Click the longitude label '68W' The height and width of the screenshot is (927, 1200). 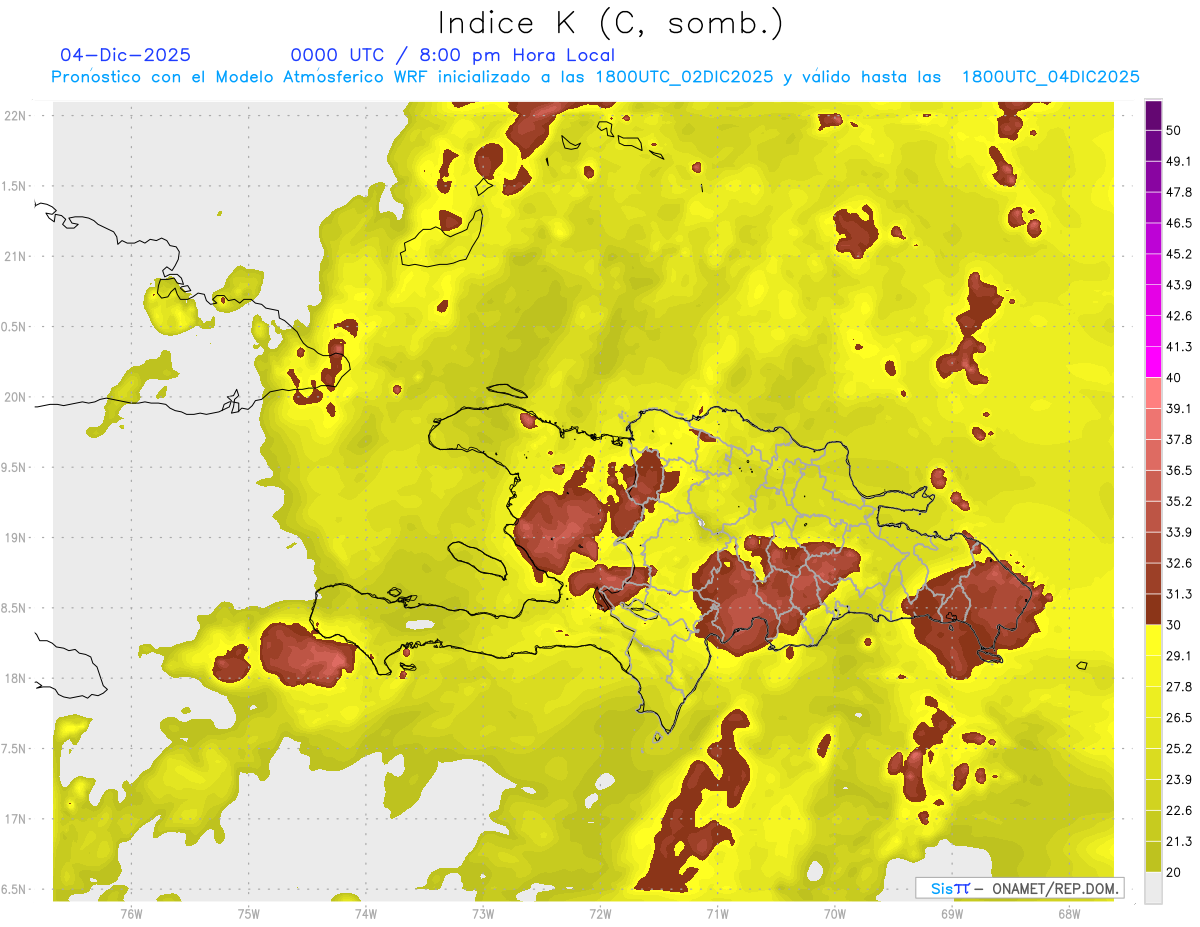coord(1068,914)
